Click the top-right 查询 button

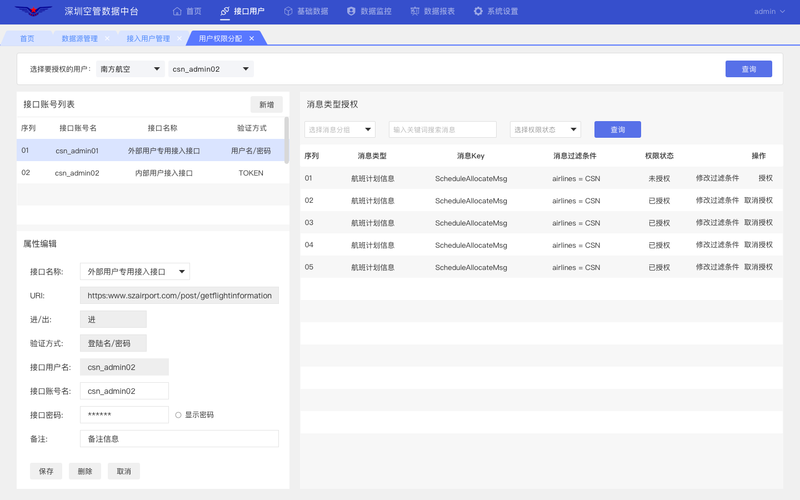click(x=748, y=69)
